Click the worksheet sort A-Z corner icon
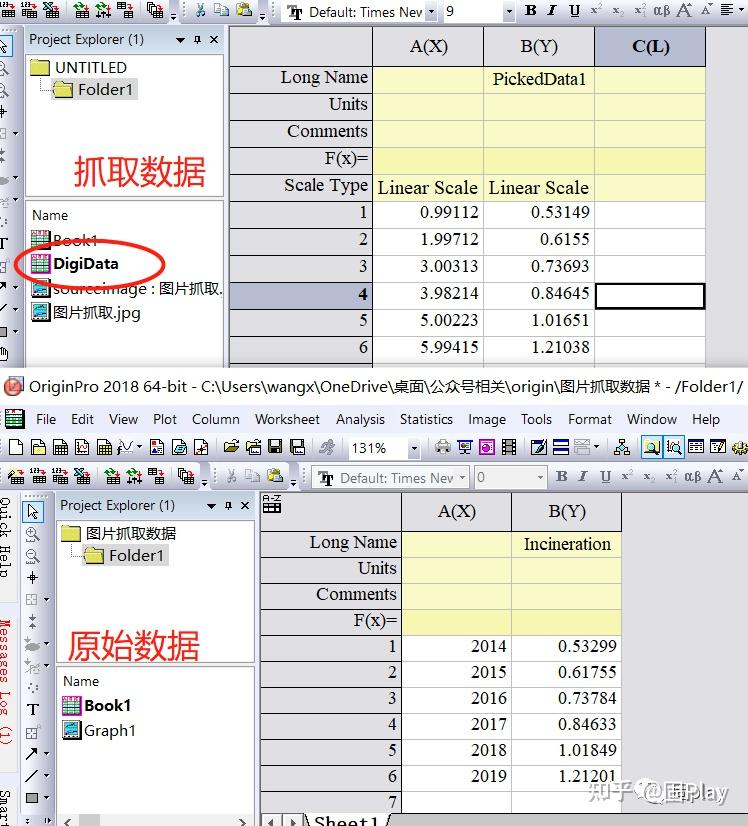748x826 pixels. click(x=272, y=504)
